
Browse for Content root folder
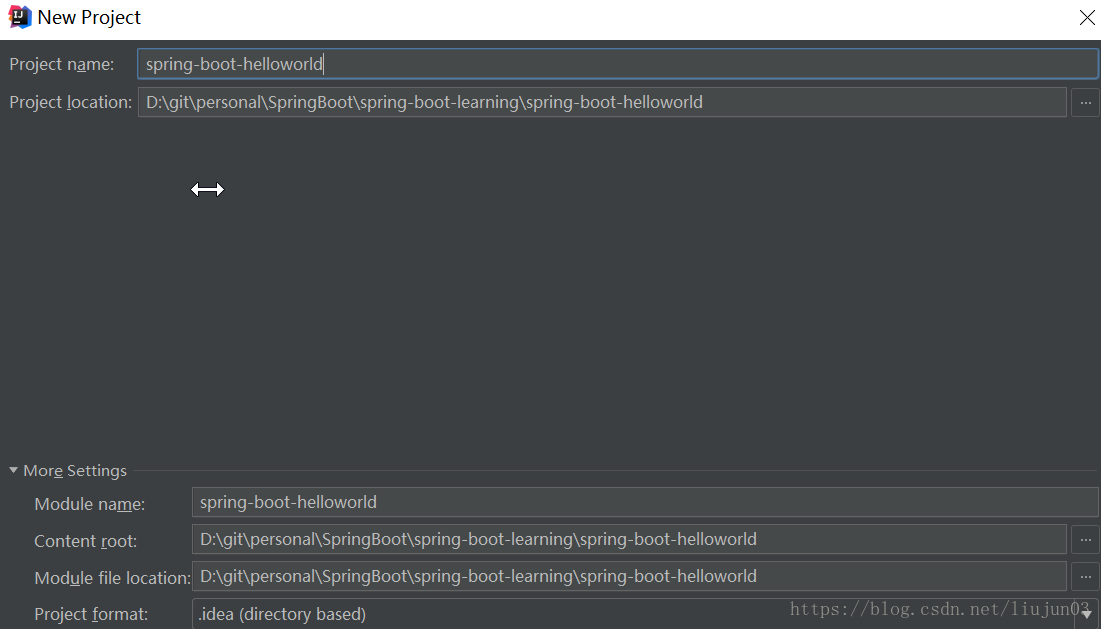(1086, 539)
